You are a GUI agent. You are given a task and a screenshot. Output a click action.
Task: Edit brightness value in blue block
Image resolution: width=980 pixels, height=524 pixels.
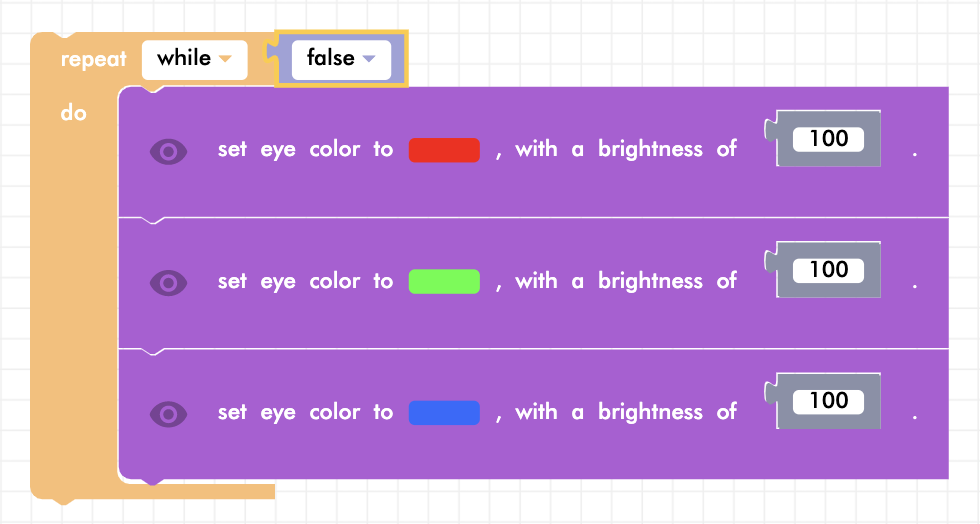click(x=828, y=401)
